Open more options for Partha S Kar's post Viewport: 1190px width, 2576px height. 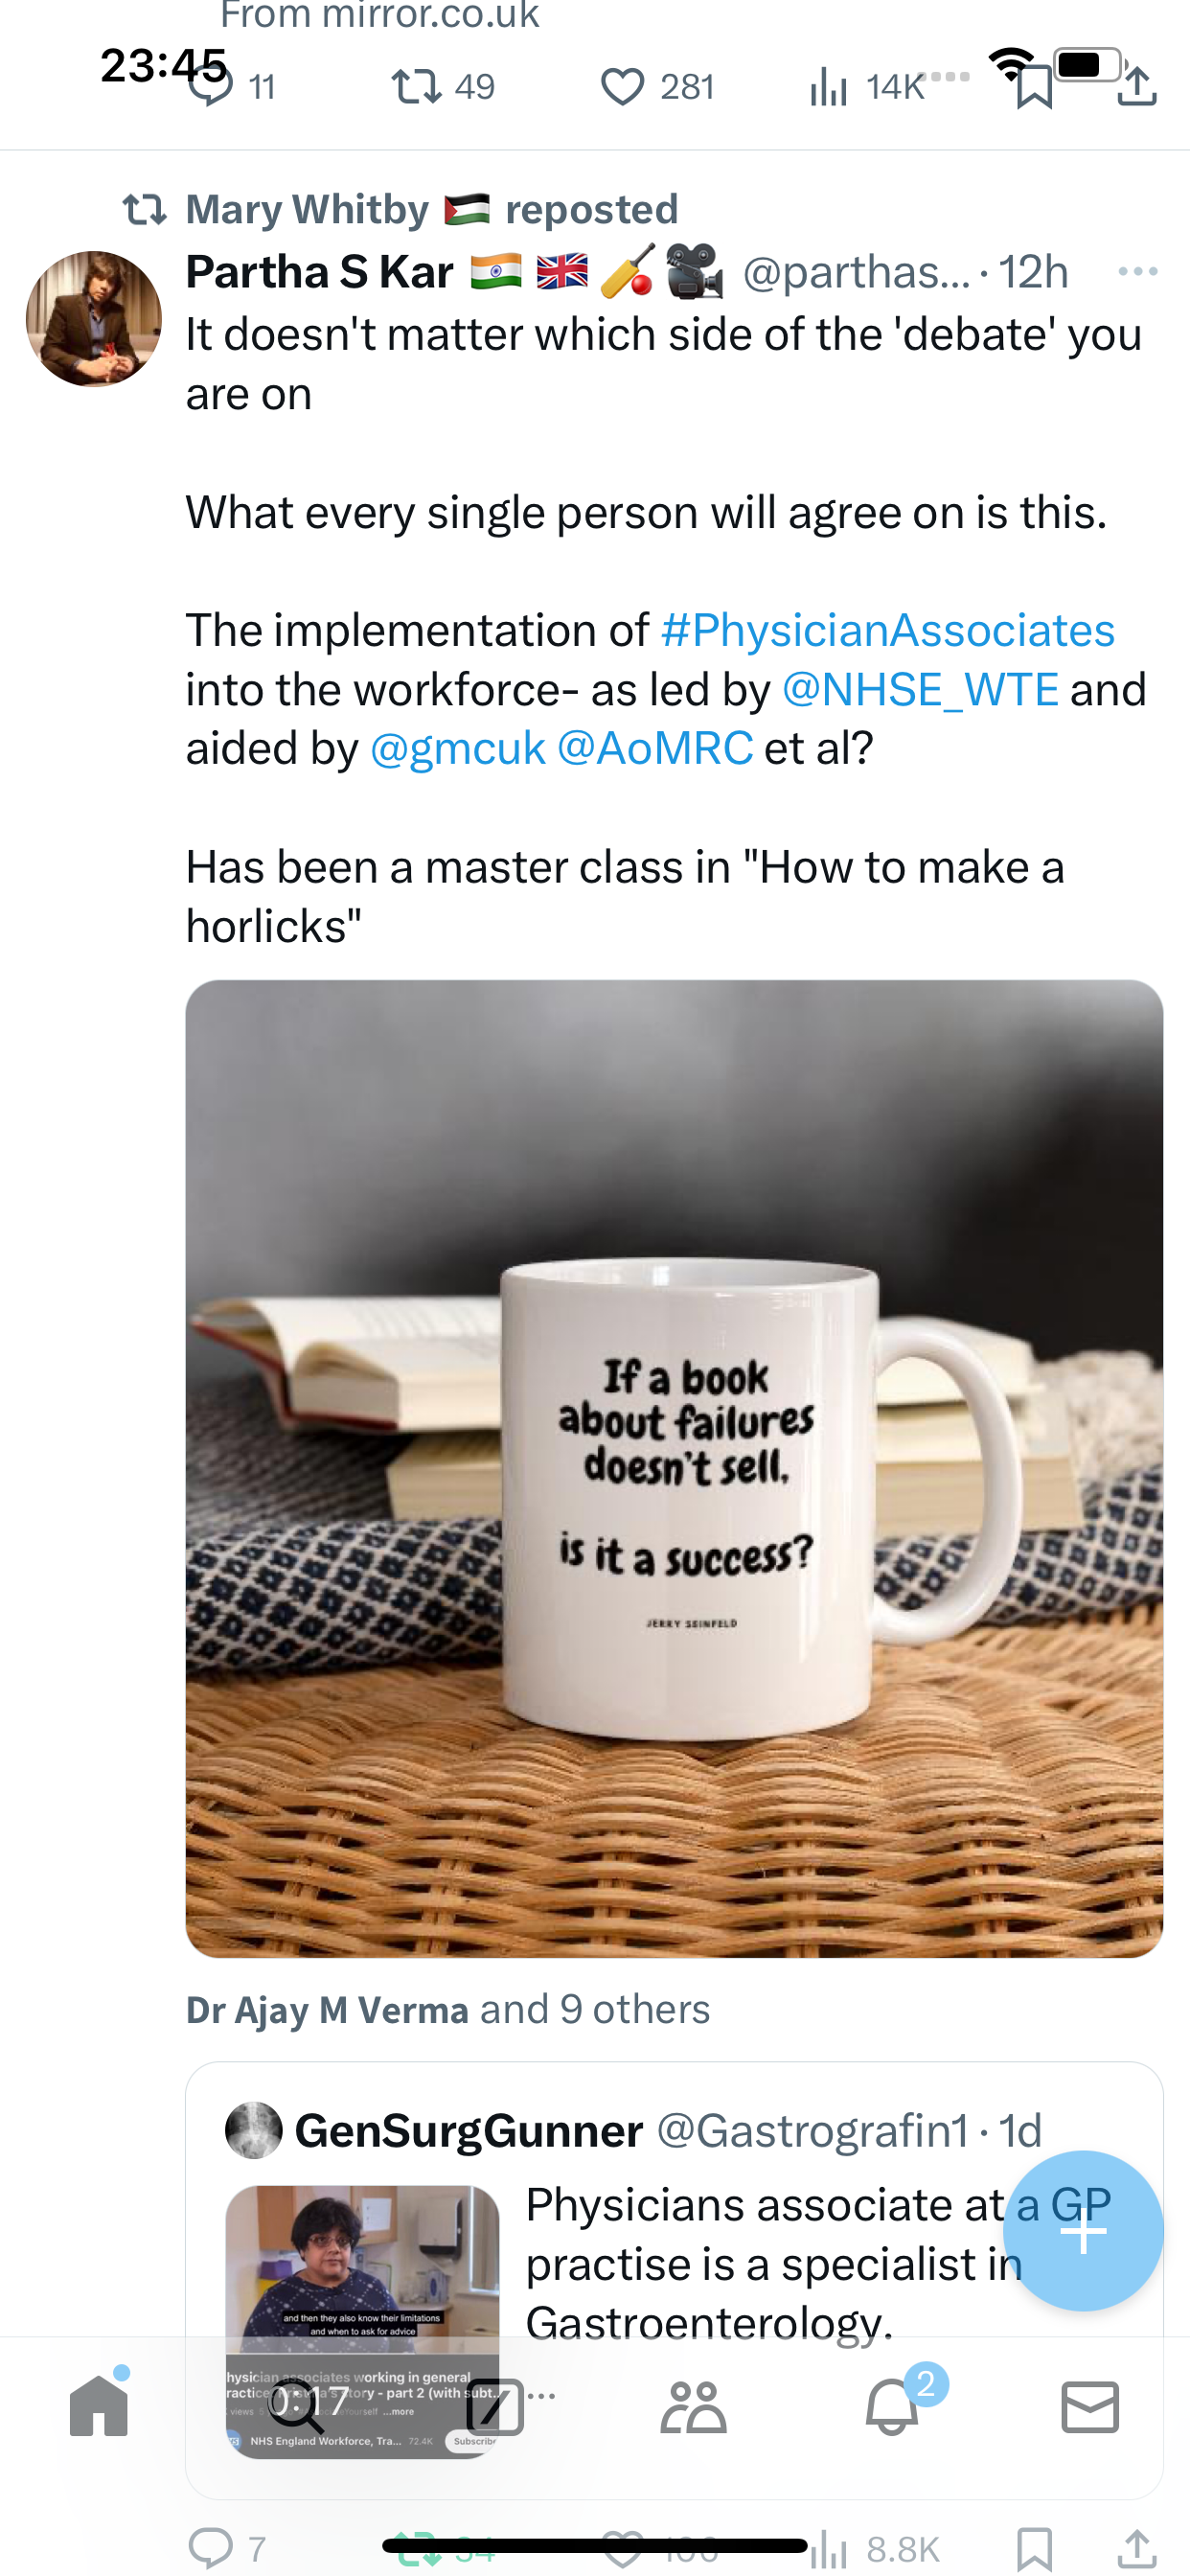tap(1137, 272)
